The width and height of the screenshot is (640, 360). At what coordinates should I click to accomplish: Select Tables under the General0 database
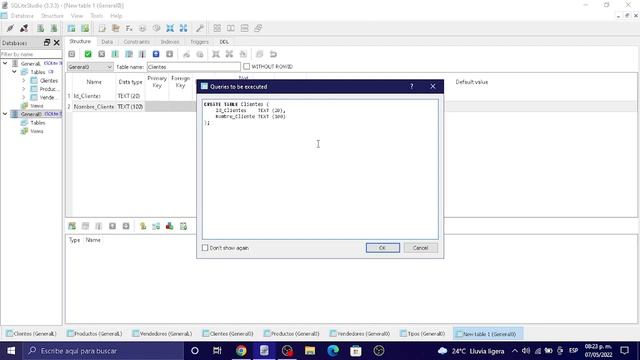click(38, 122)
